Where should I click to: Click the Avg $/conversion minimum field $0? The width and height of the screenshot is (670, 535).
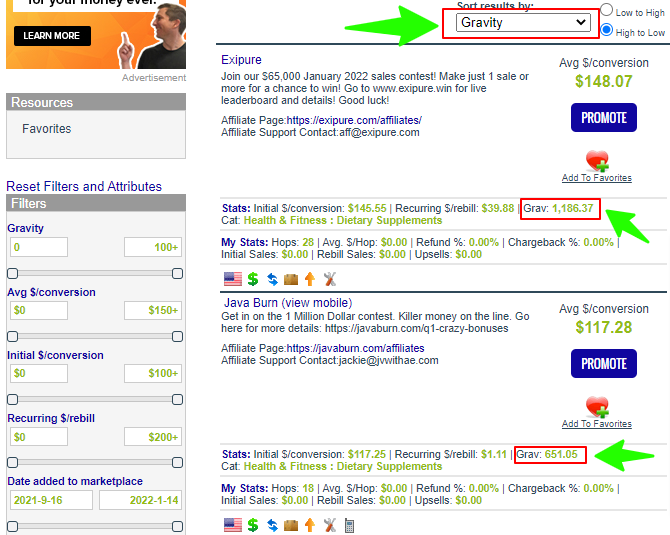click(39, 310)
